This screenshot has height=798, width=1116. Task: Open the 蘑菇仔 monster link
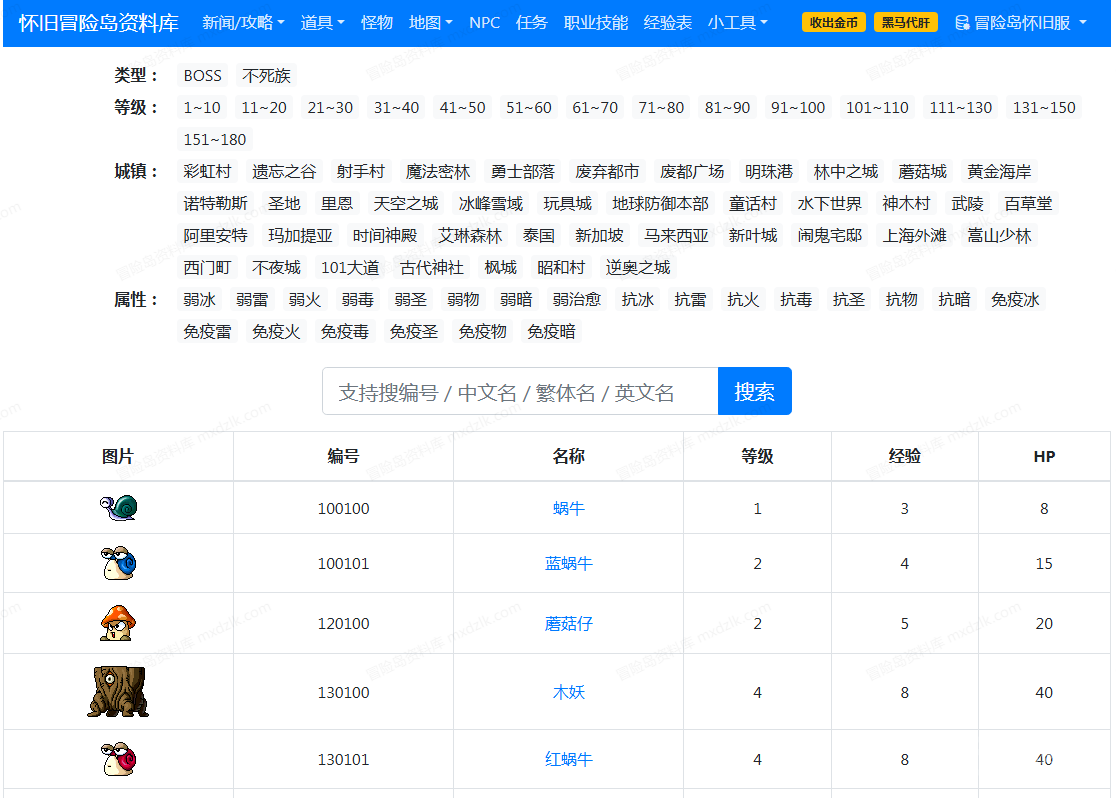pyautogui.click(x=568, y=624)
